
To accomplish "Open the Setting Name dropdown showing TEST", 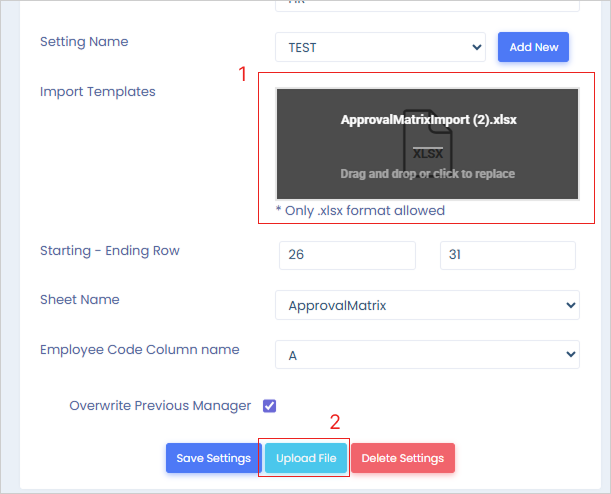I will [380, 47].
